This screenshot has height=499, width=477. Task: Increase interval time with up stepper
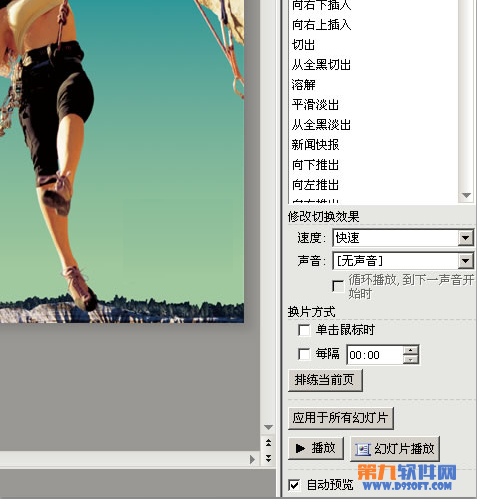411,350
